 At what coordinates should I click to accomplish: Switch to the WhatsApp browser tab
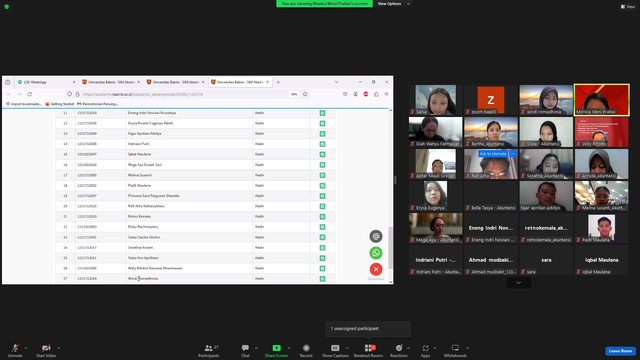click(45, 82)
